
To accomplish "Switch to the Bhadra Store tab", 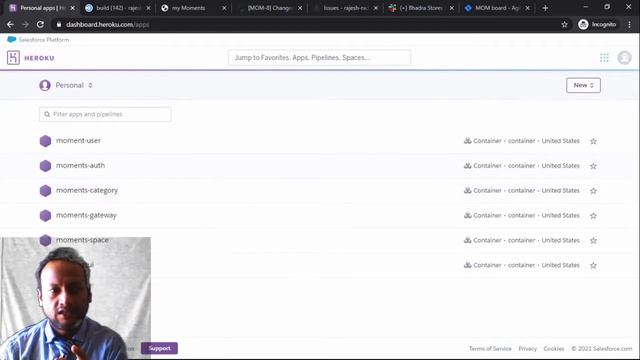I will [x=420, y=8].
